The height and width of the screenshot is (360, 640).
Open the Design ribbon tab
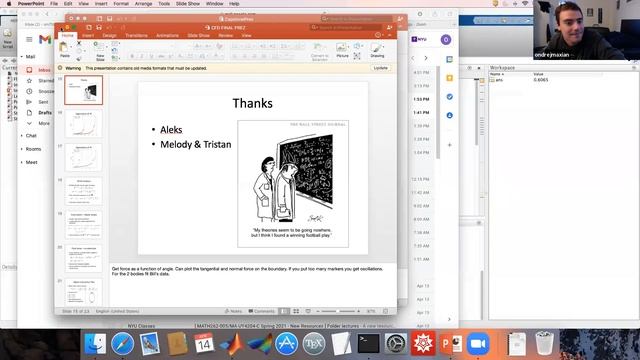coord(109,36)
